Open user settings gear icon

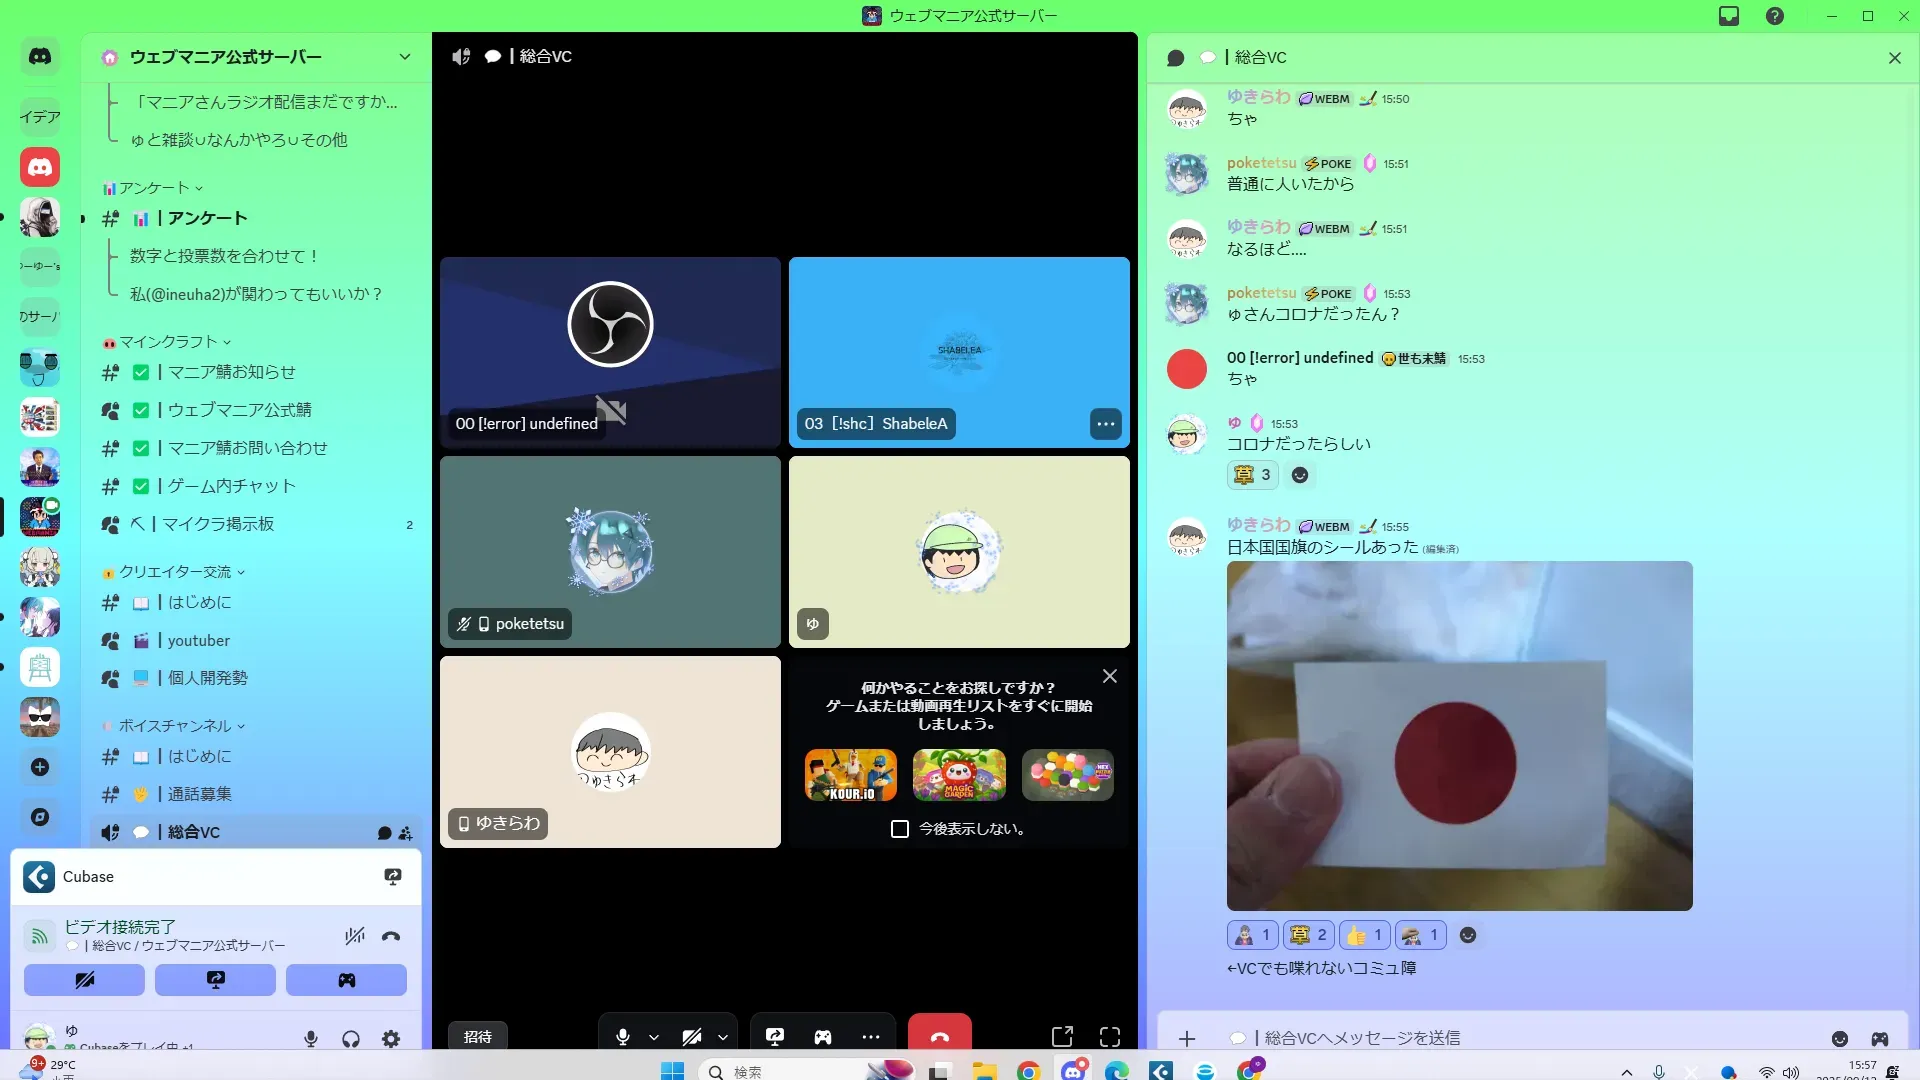(x=391, y=1039)
